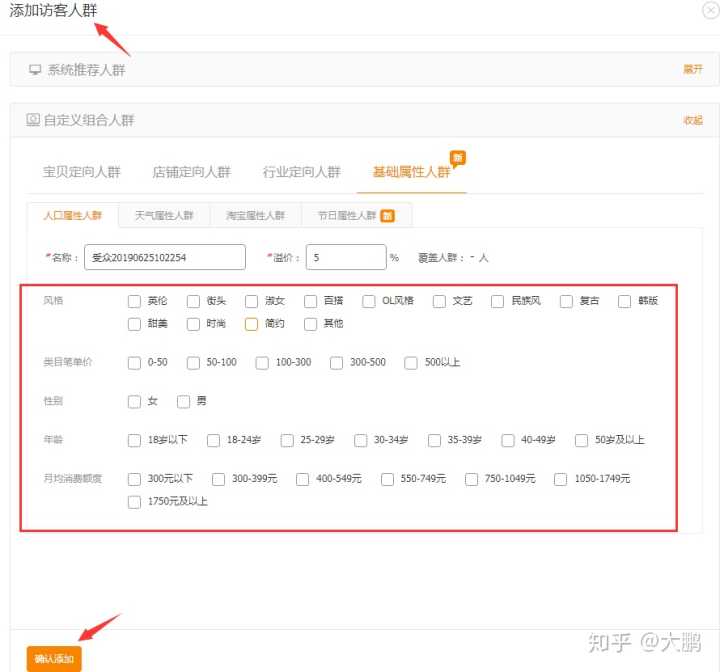Click the 新 badge on 基础属性人群

click(x=457, y=158)
